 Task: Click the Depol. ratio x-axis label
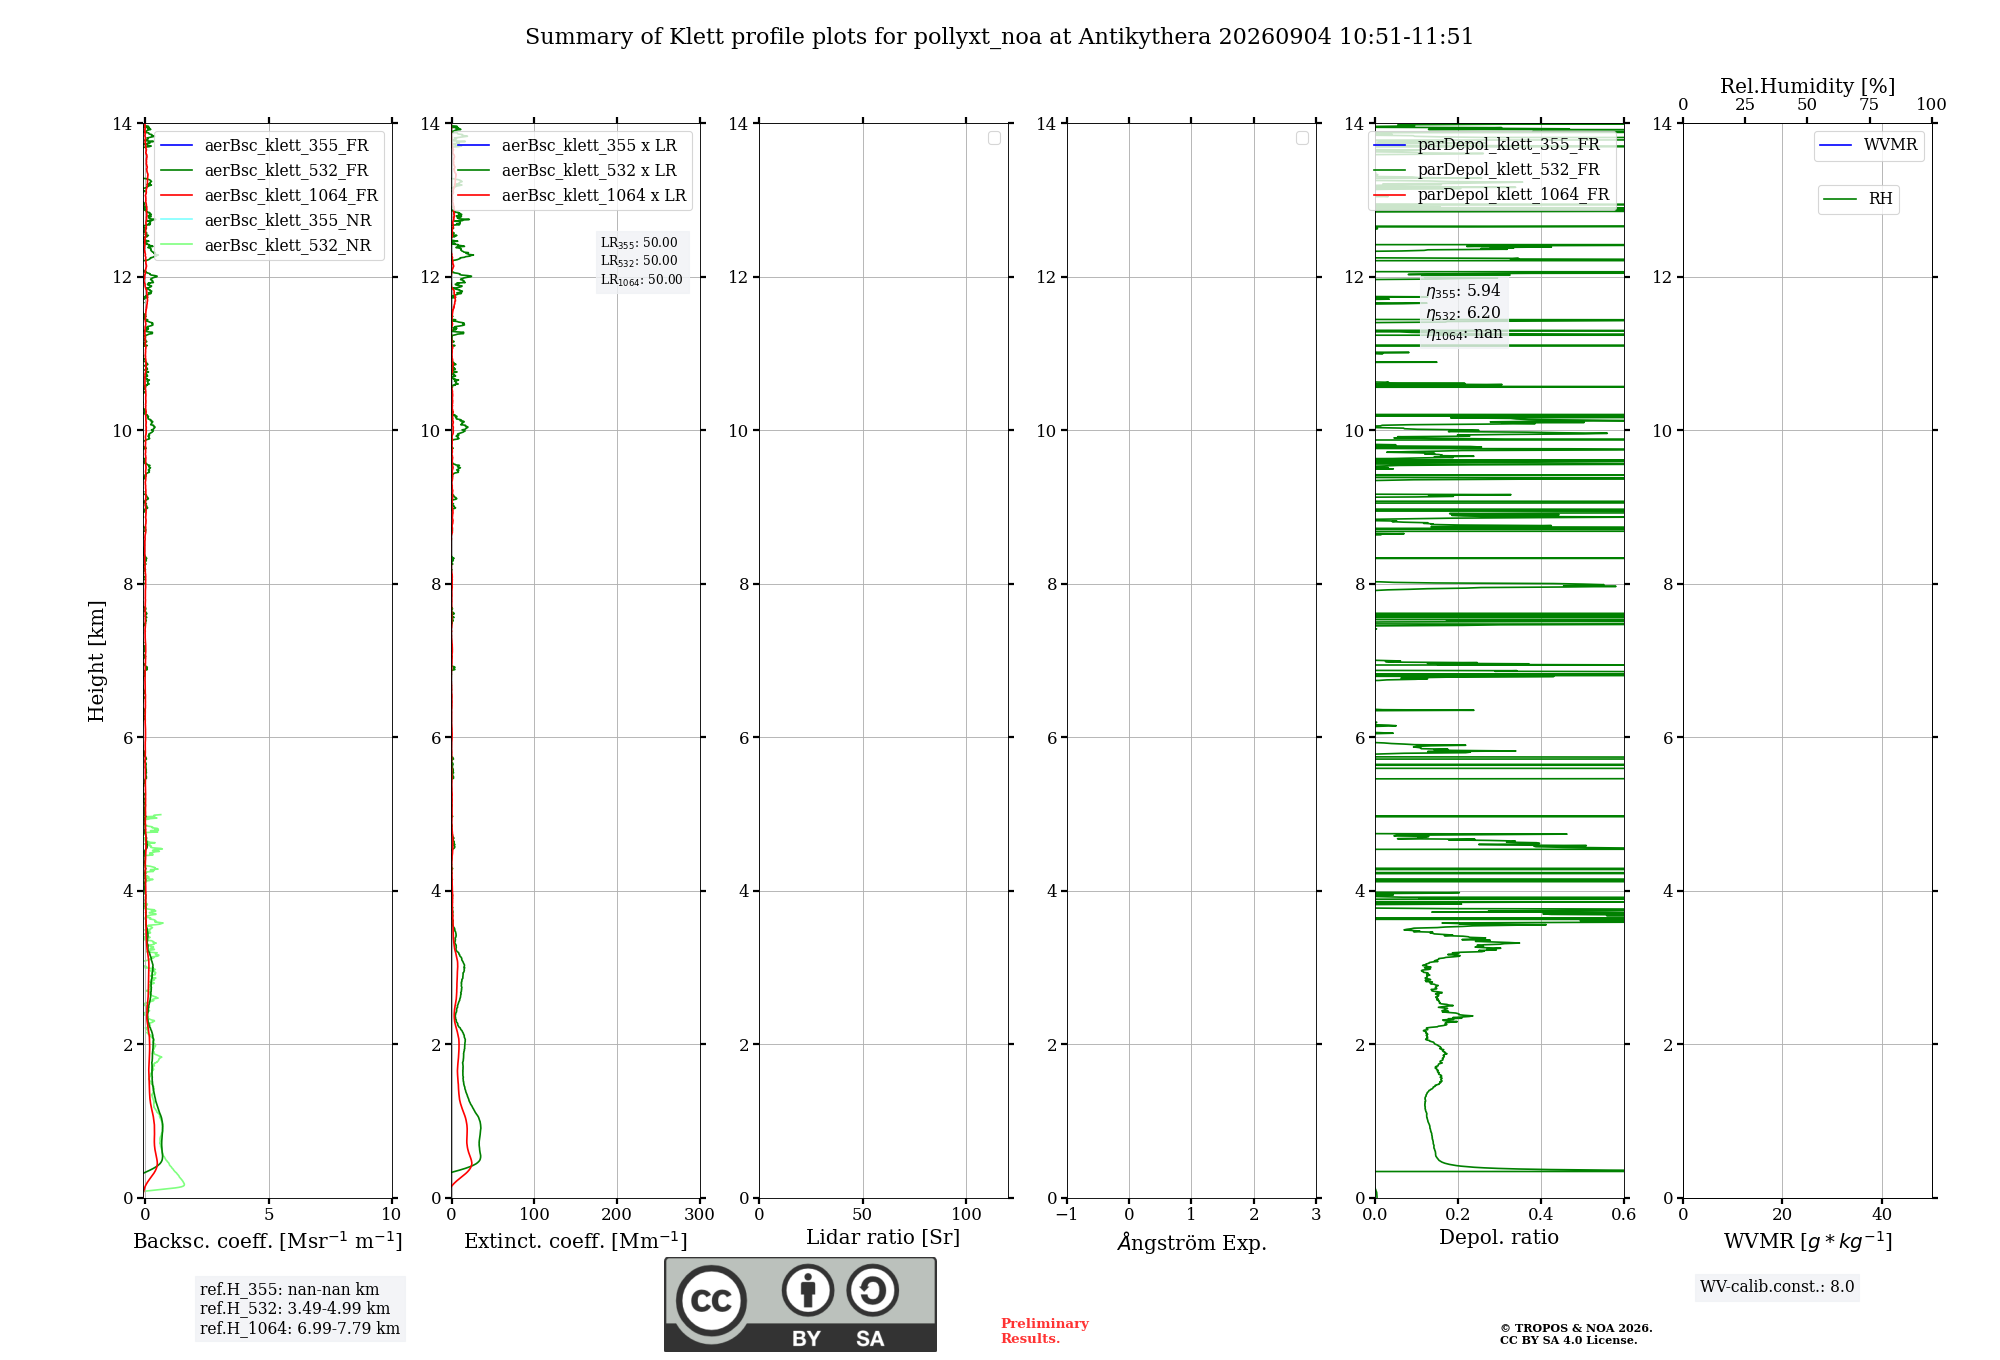[1499, 1238]
